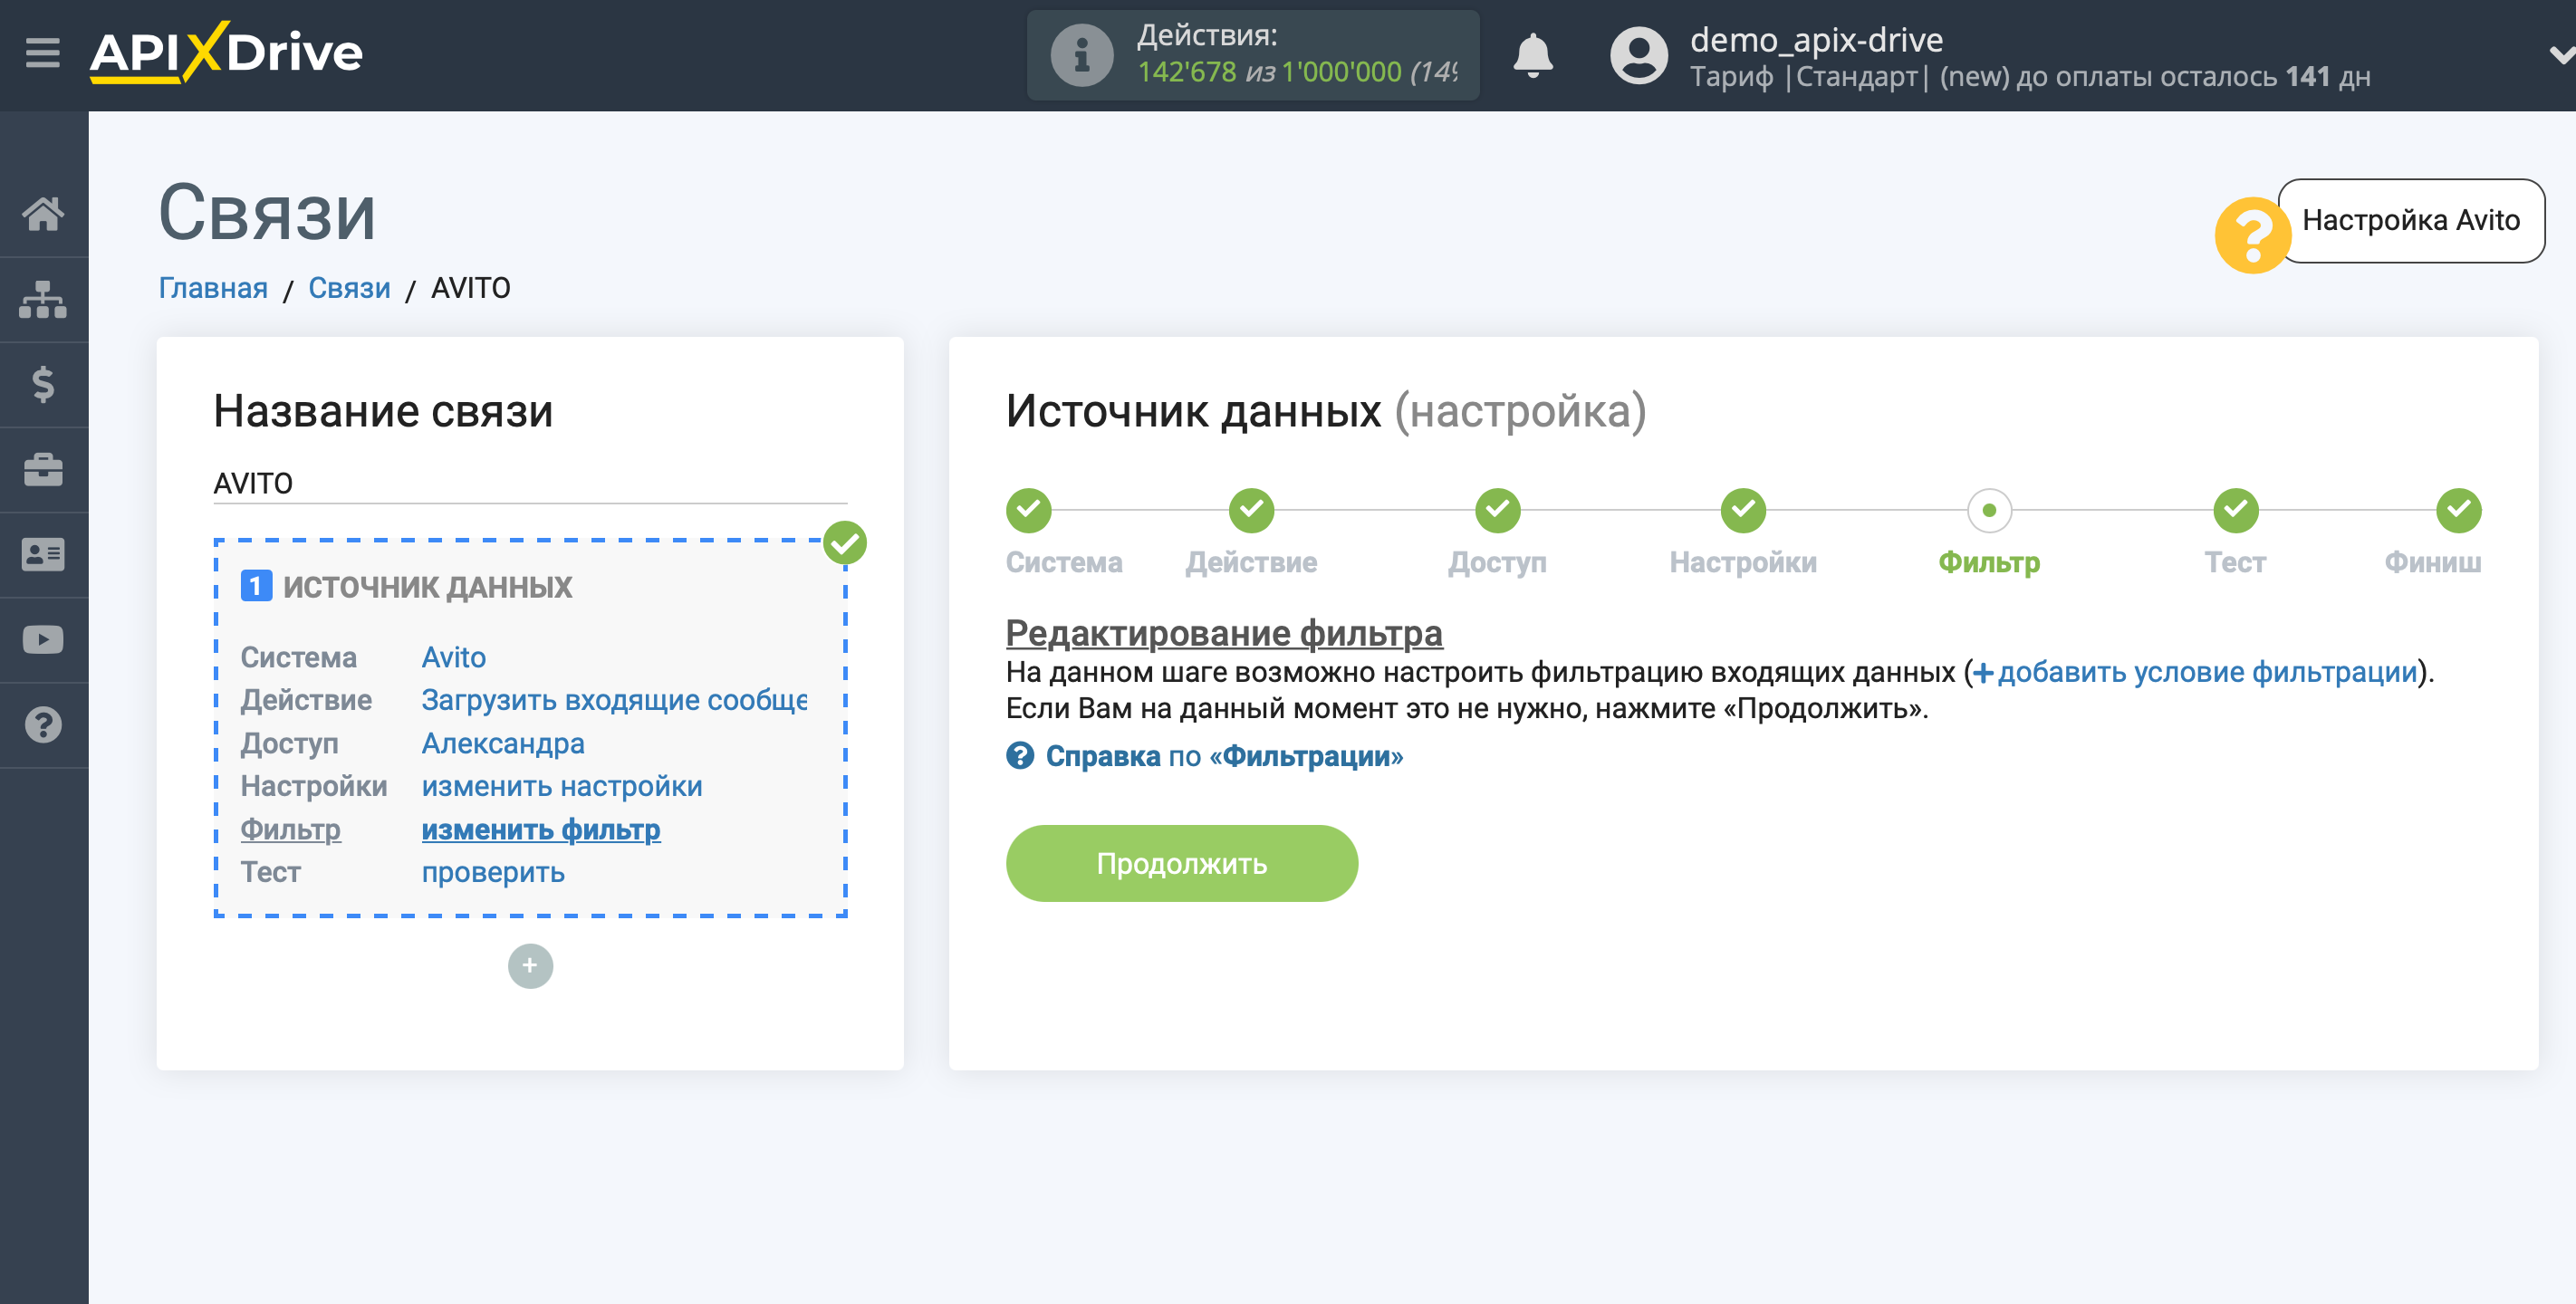This screenshot has width=2576, height=1304.
Task: Go to the Тест step
Action: coord(2235,510)
